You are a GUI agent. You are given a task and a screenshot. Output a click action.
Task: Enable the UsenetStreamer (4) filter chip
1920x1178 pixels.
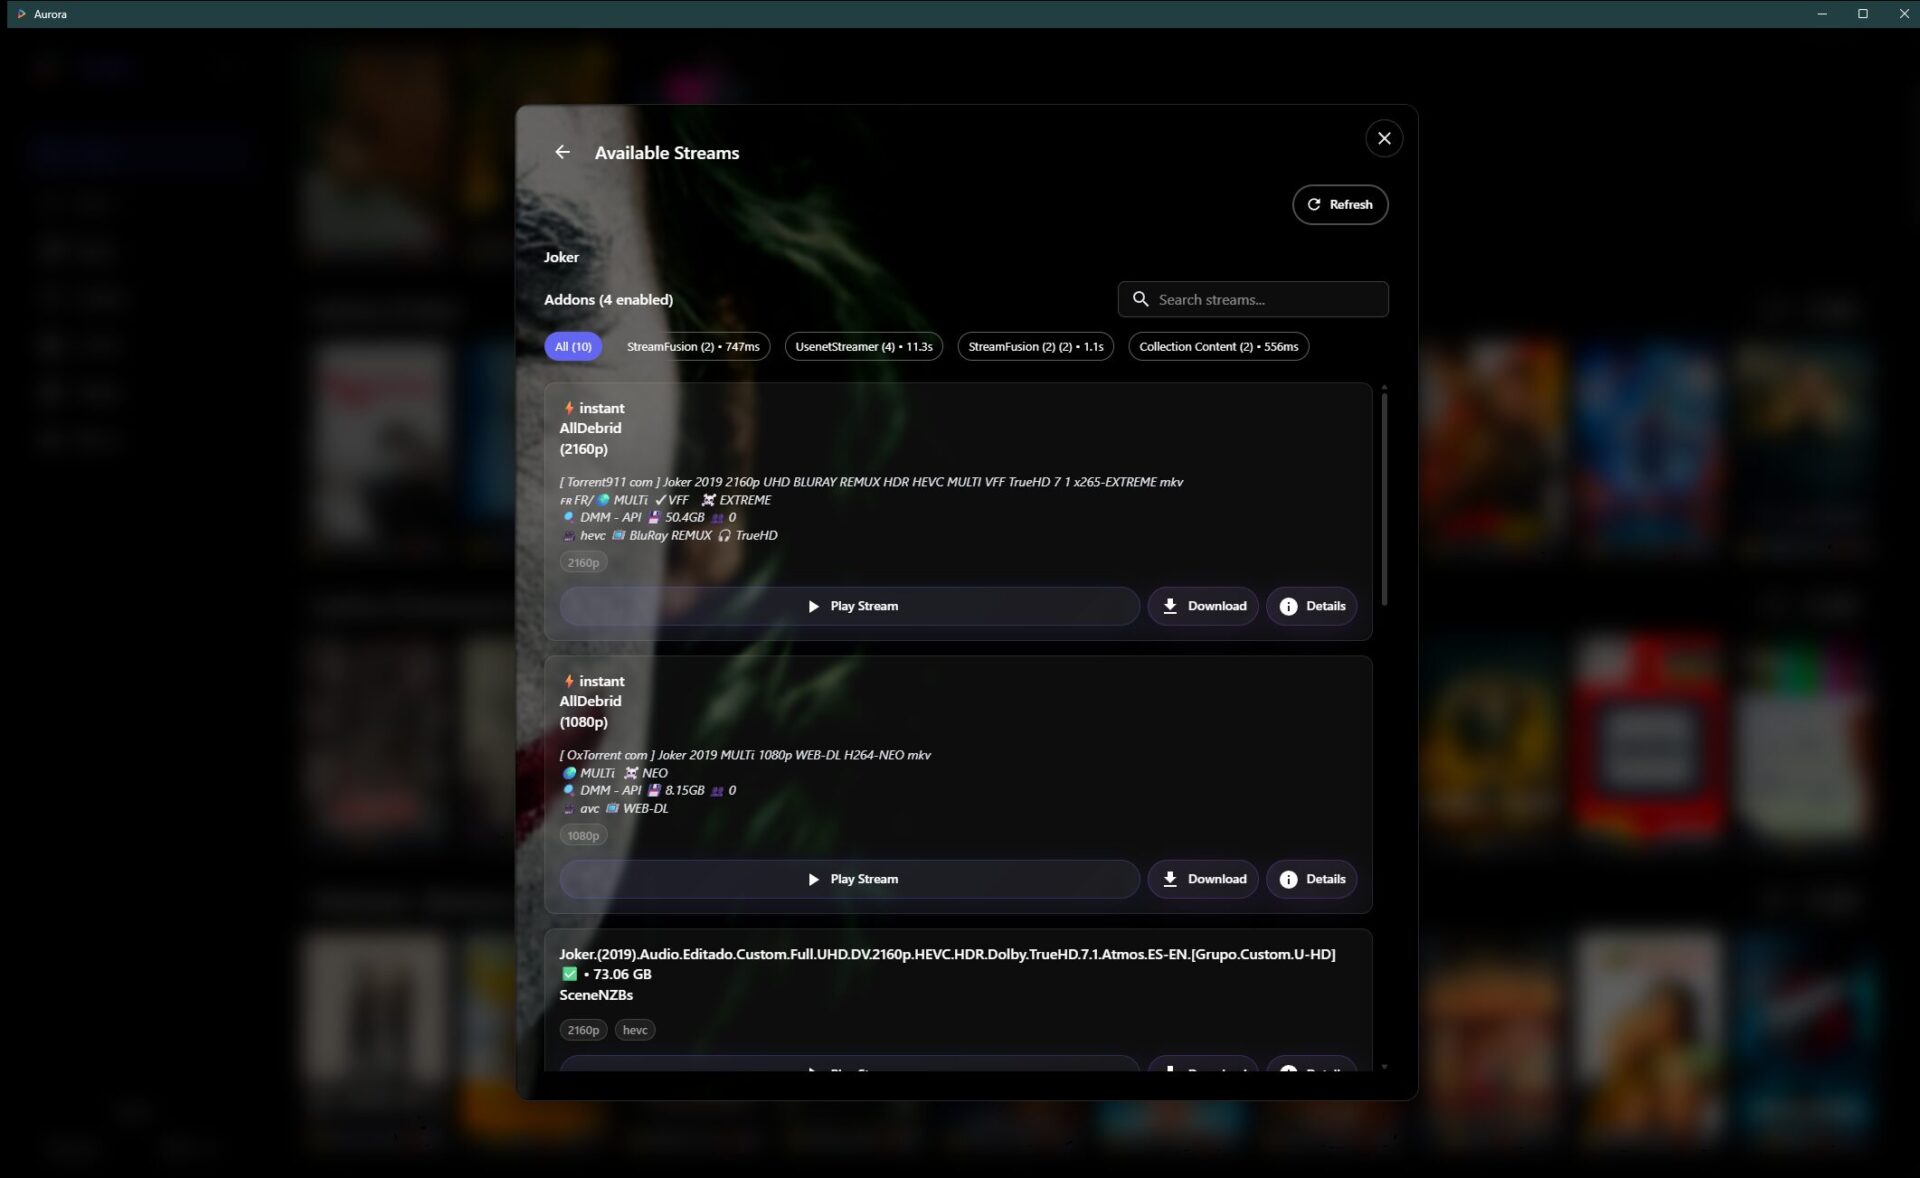(x=863, y=346)
